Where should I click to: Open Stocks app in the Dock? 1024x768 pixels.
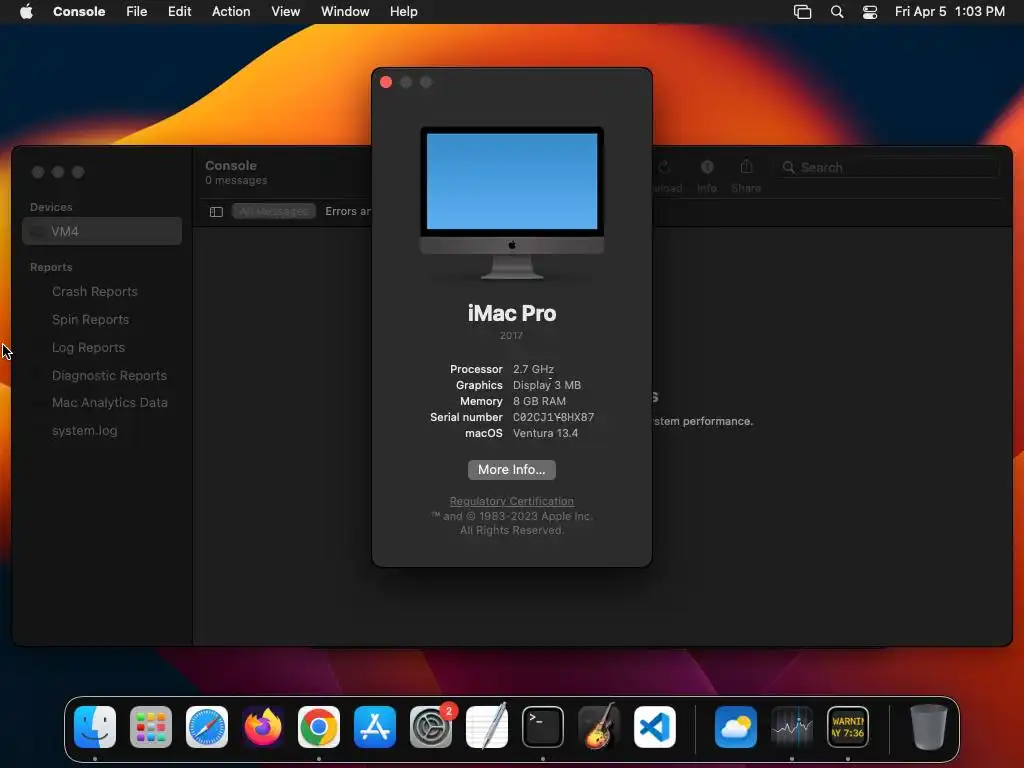coord(792,727)
